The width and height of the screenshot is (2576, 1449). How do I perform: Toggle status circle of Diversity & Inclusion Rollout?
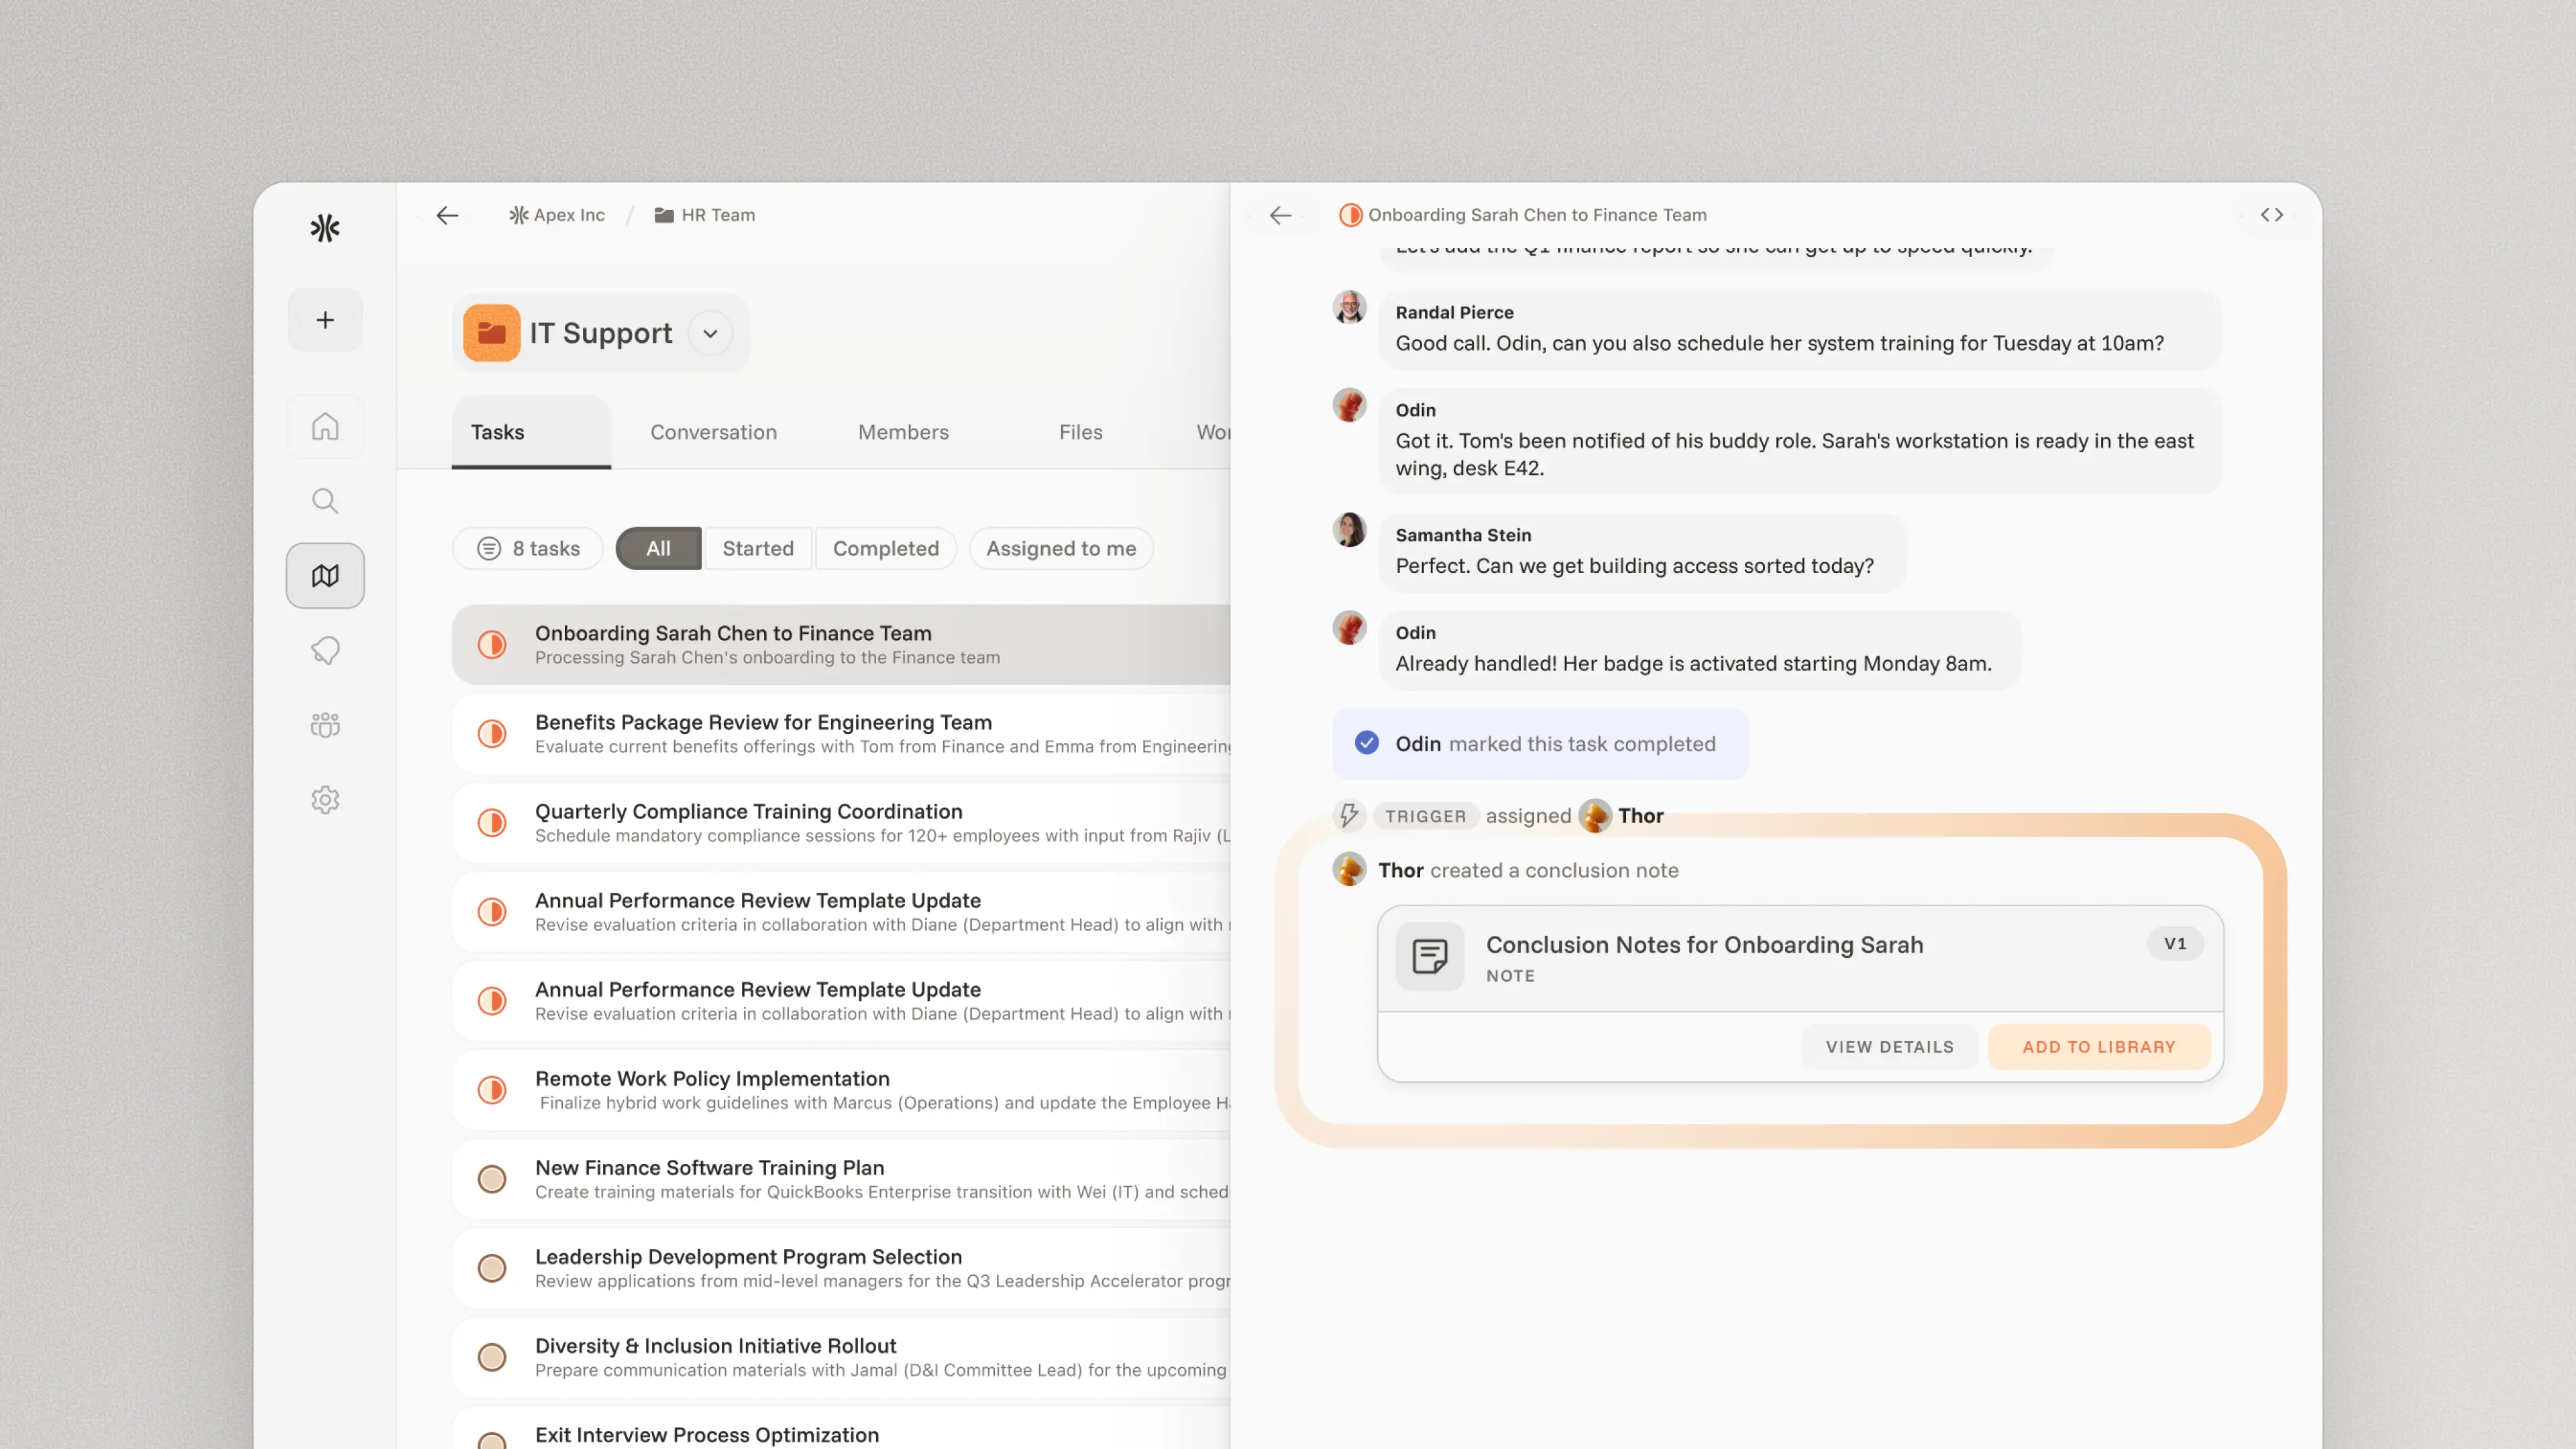(491, 1357)
